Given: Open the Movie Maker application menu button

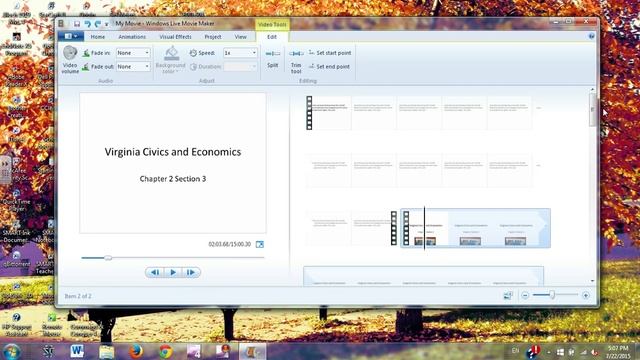Looking at the screenshot, I should point(71,36).
